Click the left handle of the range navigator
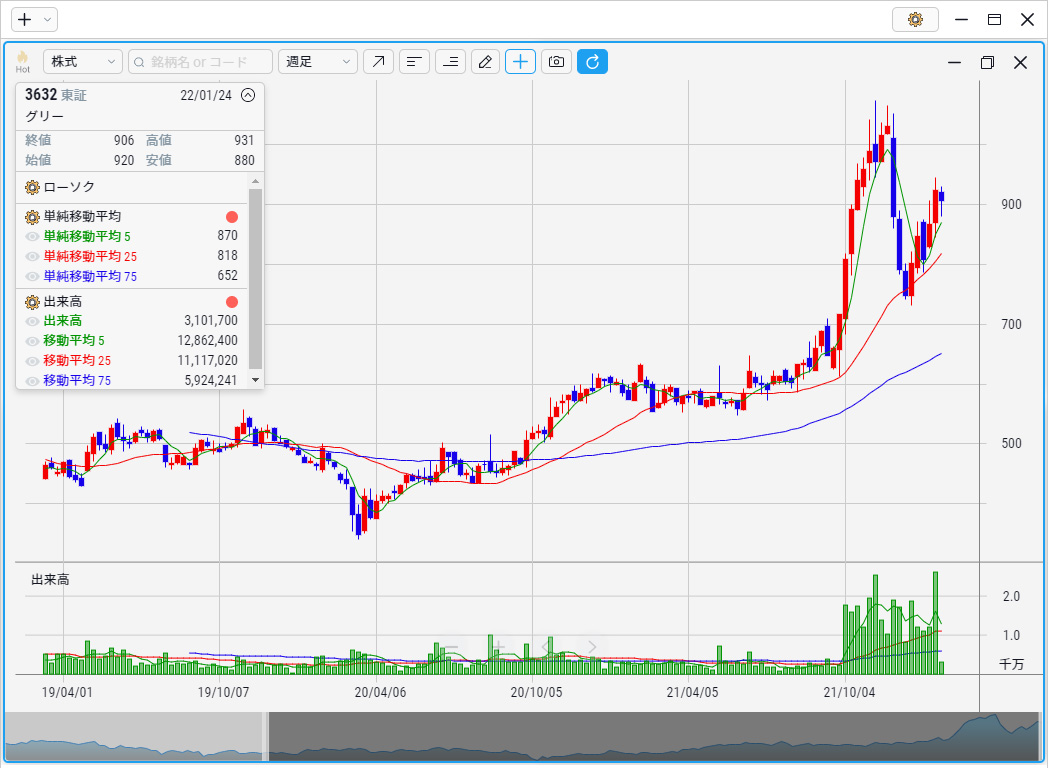 [265, 736]
